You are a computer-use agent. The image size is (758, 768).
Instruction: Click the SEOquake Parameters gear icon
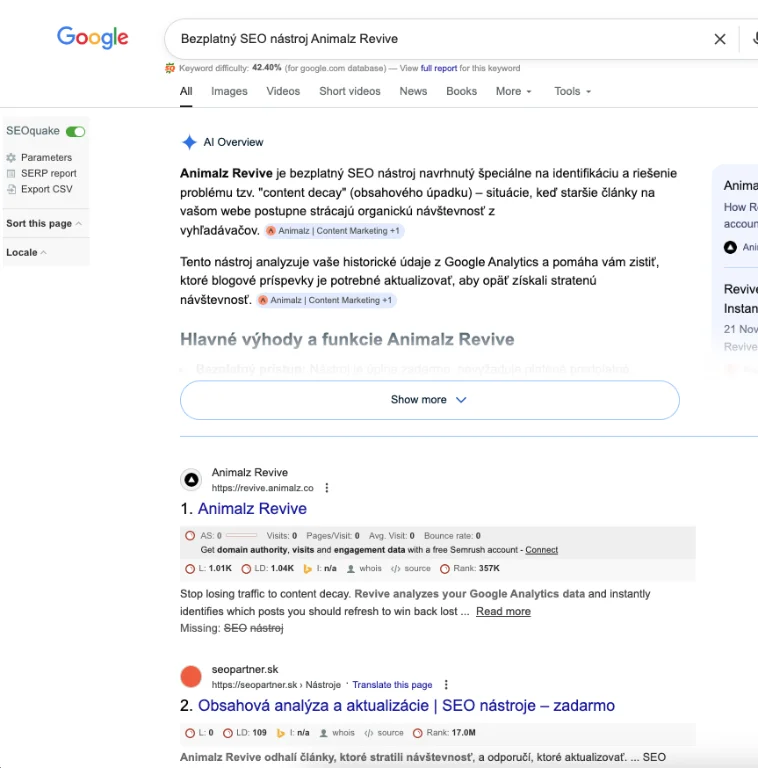11,158
